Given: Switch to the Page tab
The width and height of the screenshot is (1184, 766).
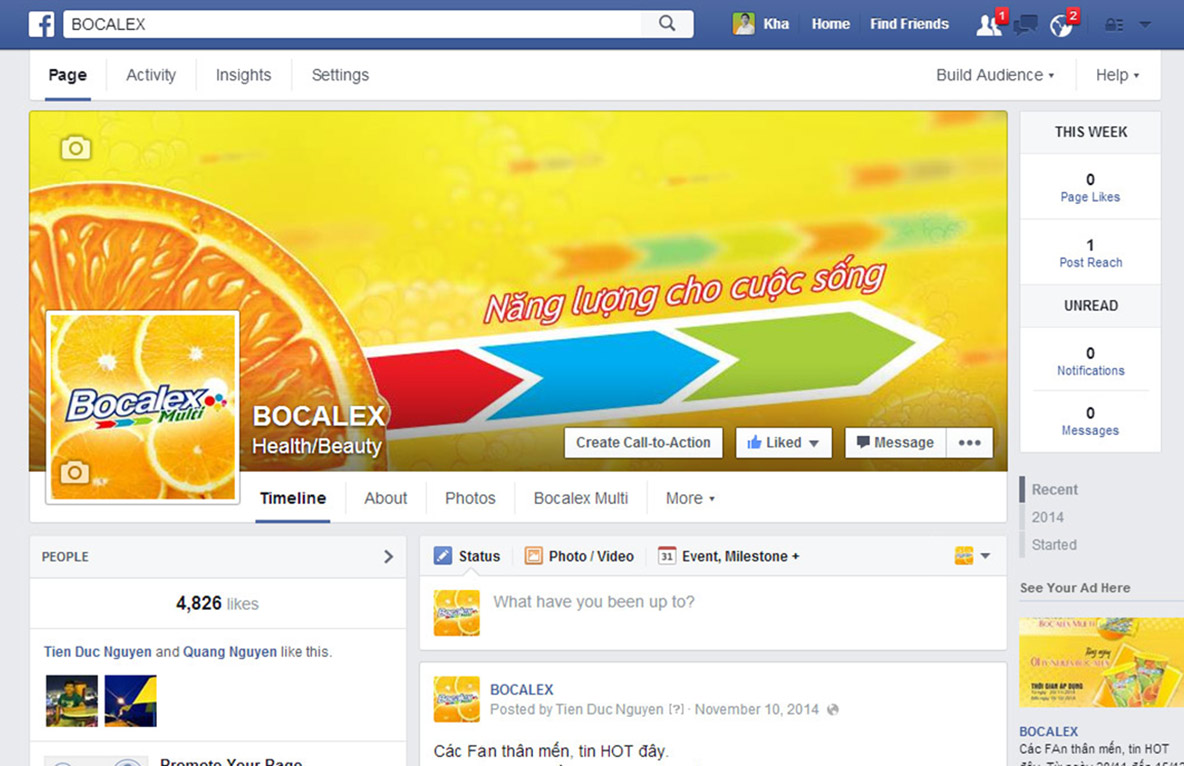Looking at the screenshot, I should pyautogui.click(x=67, y=75).
